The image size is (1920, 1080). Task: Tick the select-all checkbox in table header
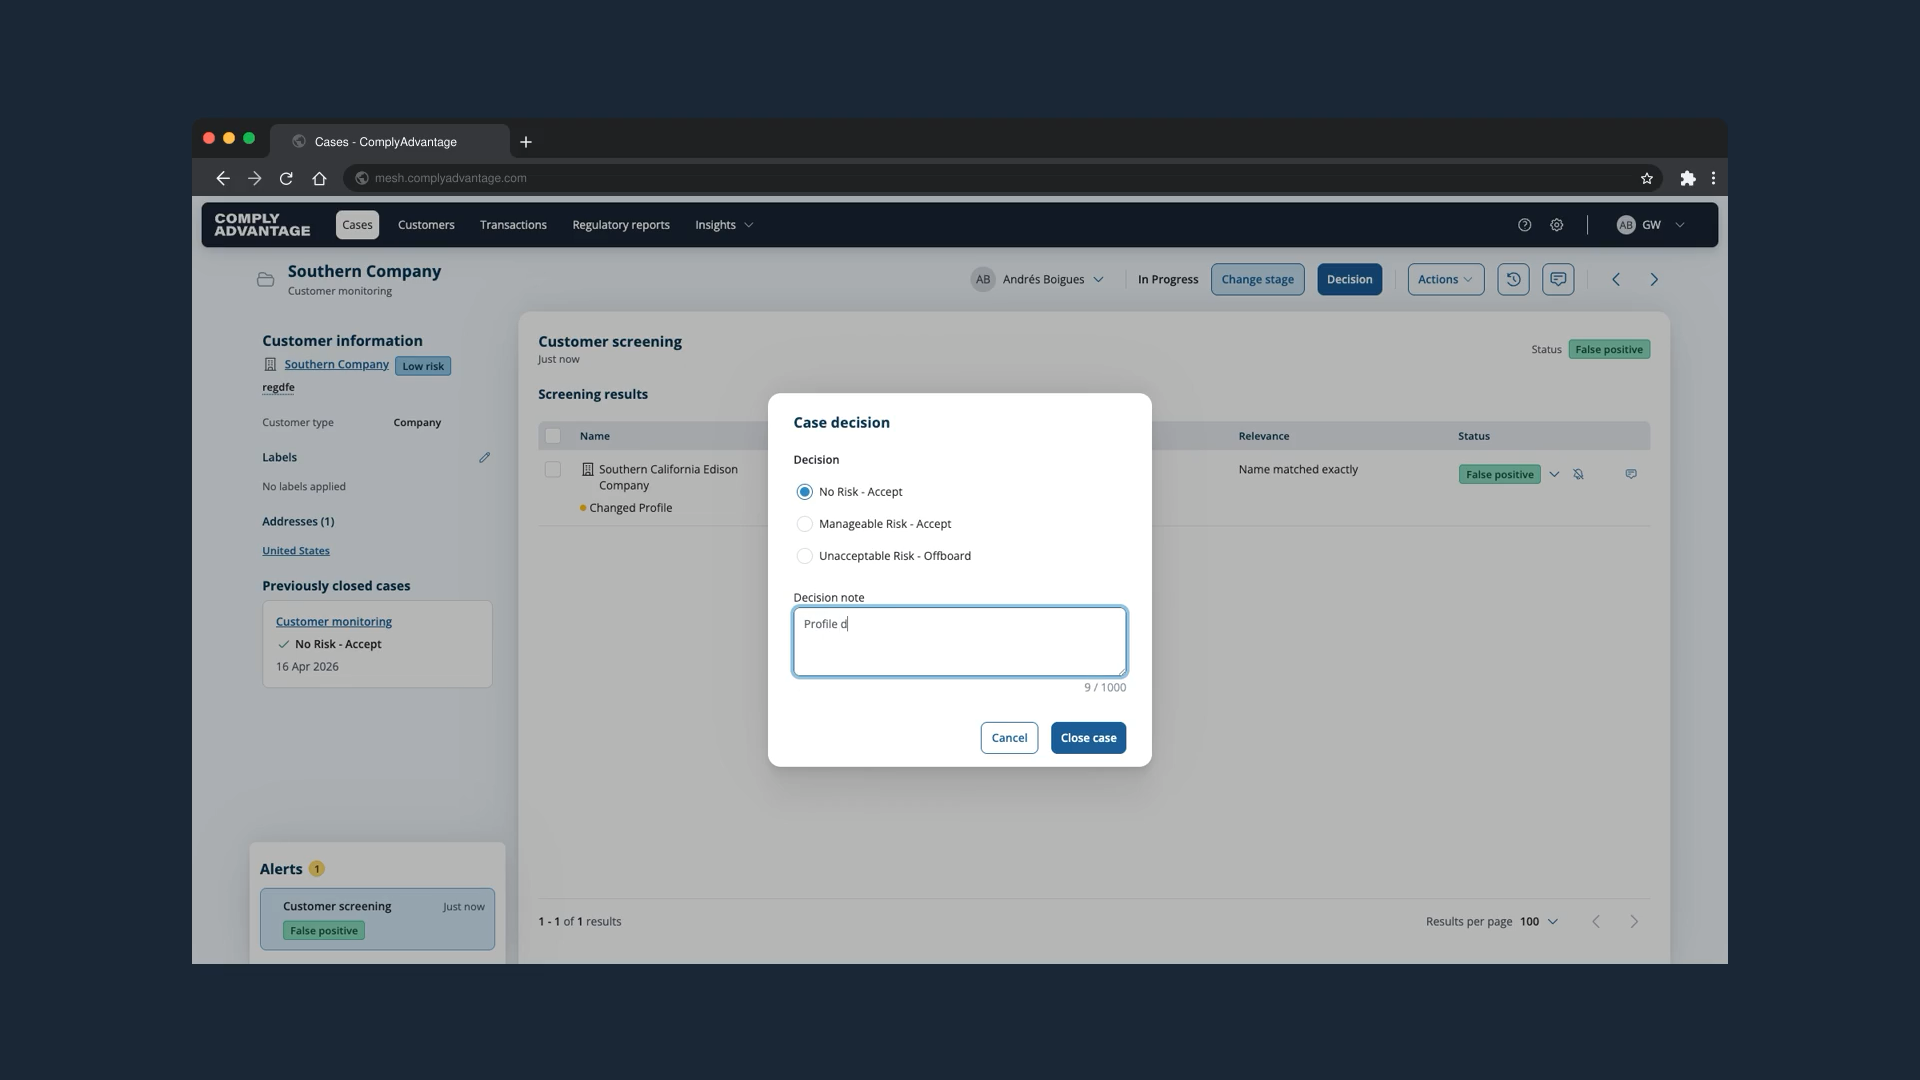click(x=553, y=436)
